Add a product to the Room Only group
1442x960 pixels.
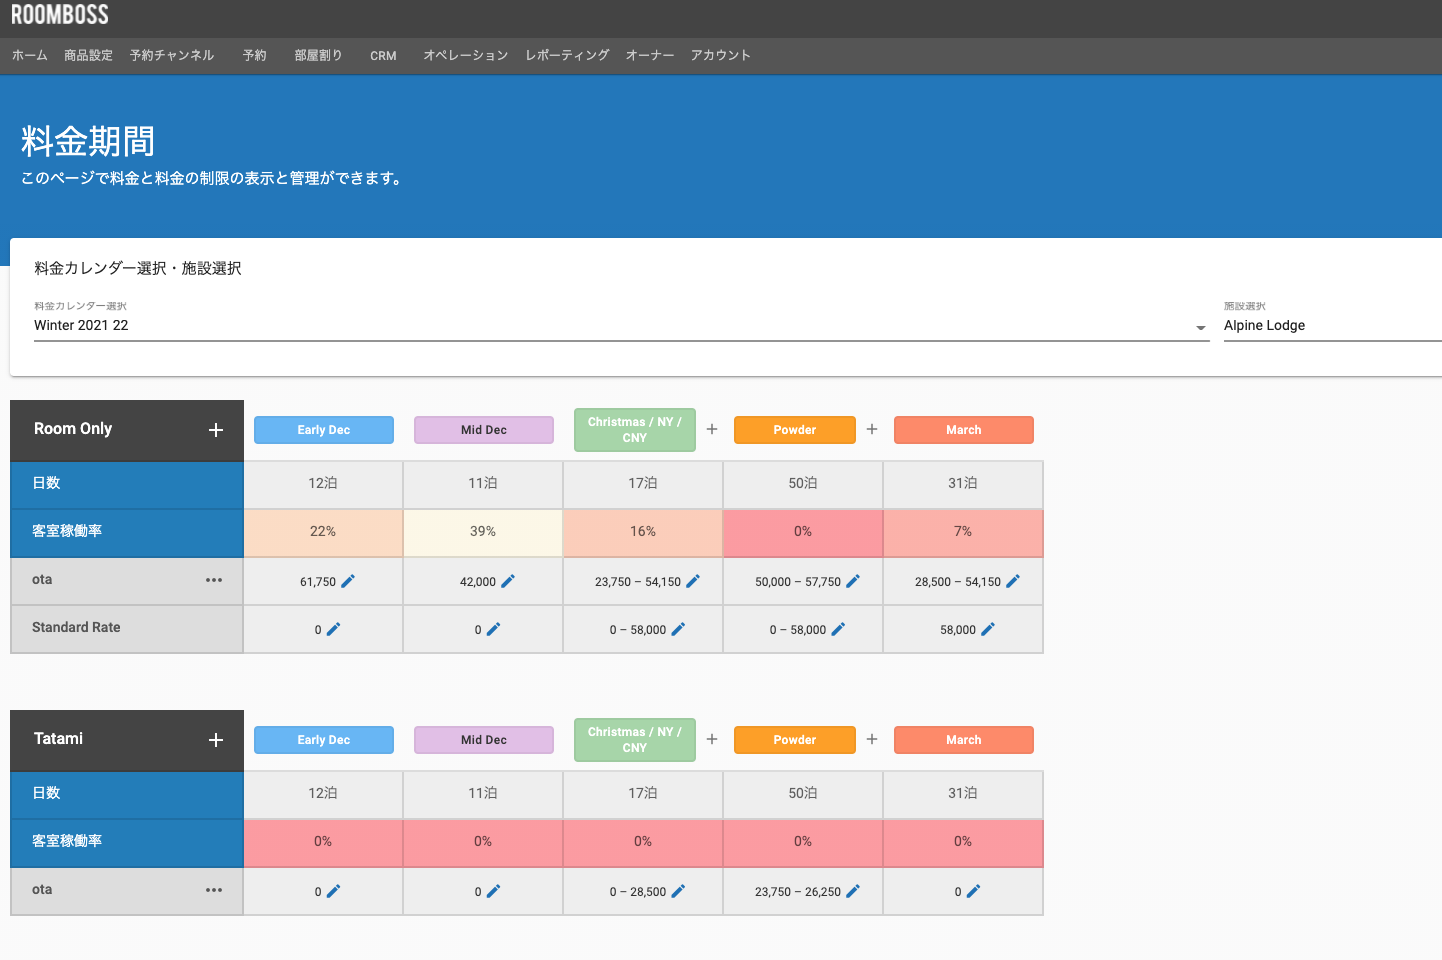(215, 430)
